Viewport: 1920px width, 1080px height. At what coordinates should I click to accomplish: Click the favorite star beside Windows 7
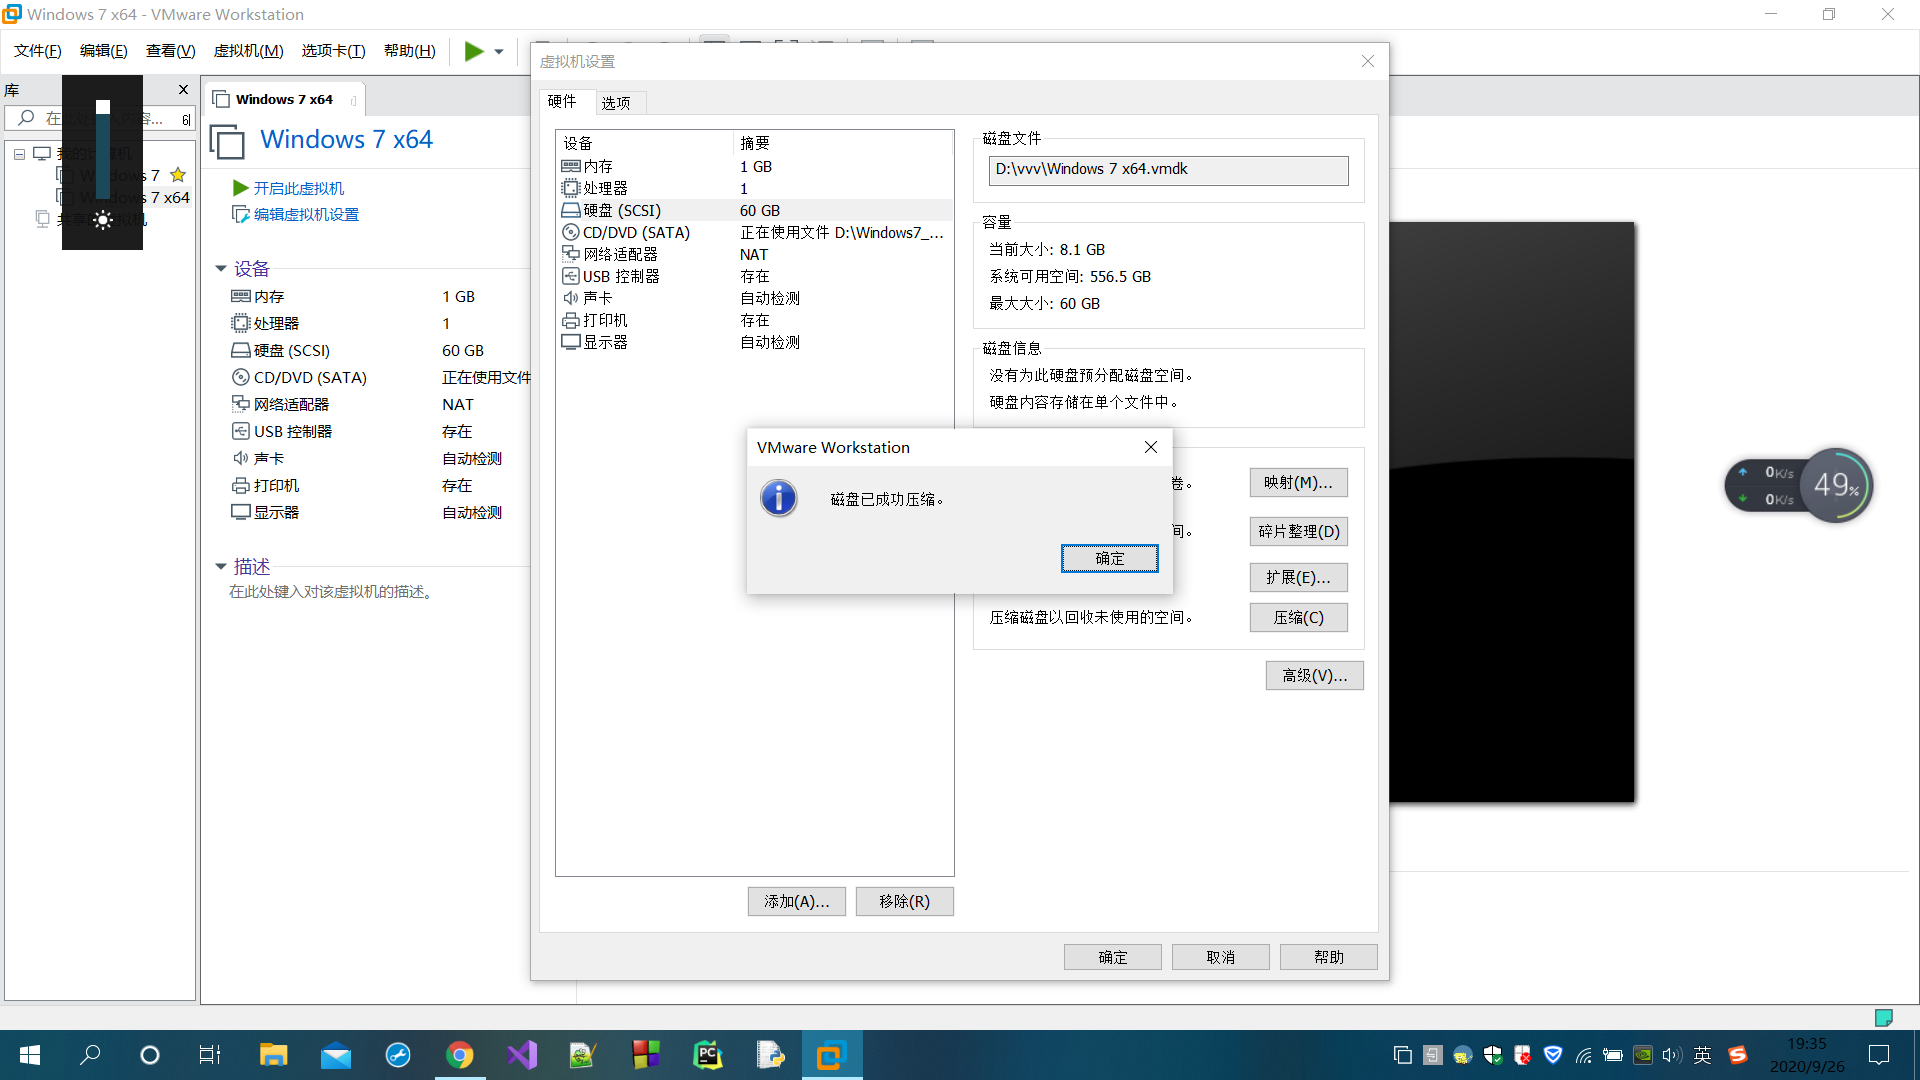coord(178,174)
